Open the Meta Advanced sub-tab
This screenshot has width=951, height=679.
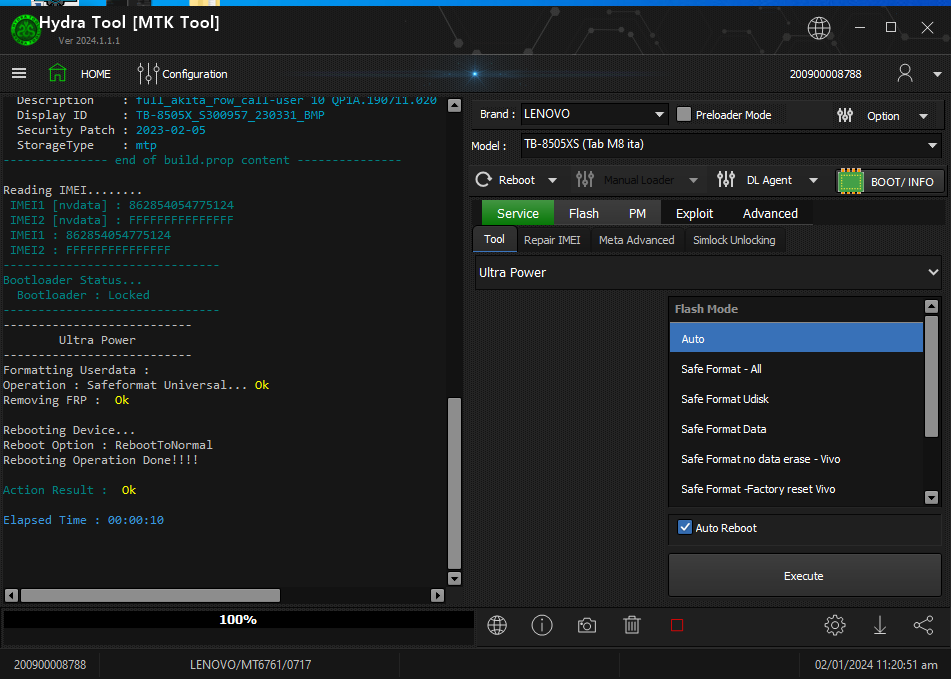[636, 240]
